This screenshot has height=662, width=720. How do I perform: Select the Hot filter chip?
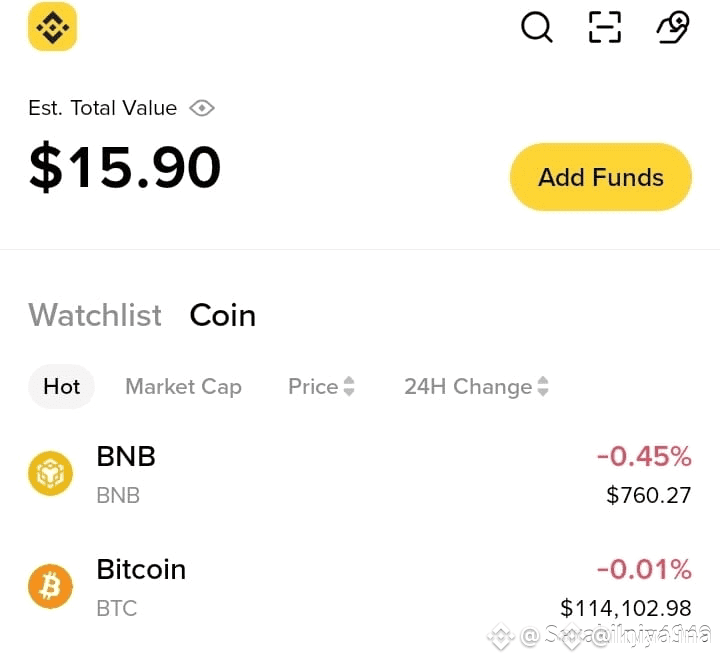click(x=62, y=387)
